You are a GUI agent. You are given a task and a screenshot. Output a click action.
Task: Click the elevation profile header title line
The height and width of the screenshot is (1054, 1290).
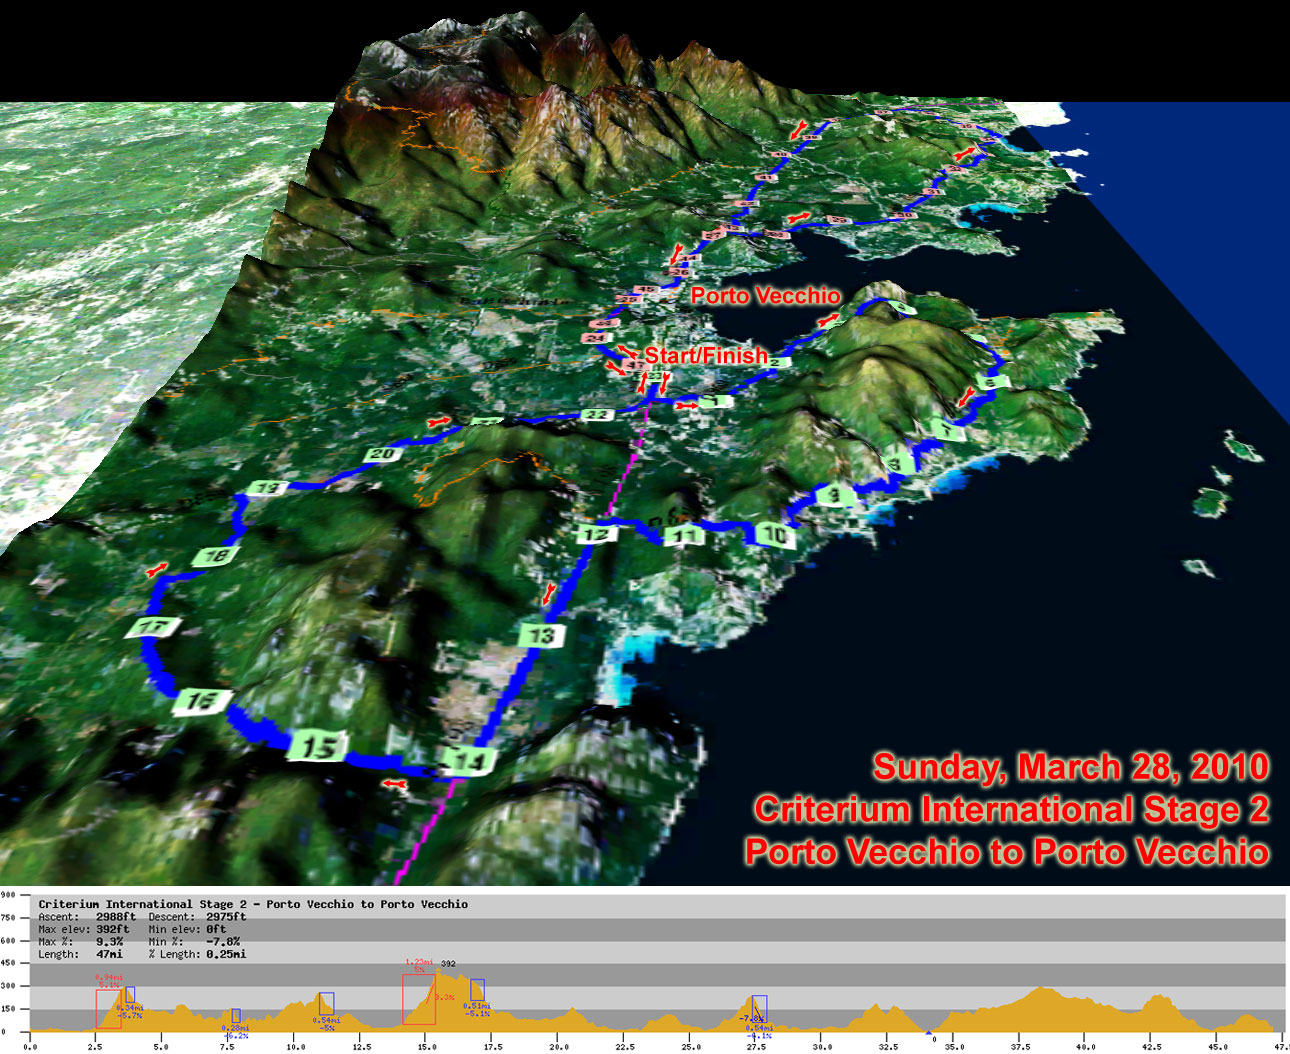[x=253, y=904]
